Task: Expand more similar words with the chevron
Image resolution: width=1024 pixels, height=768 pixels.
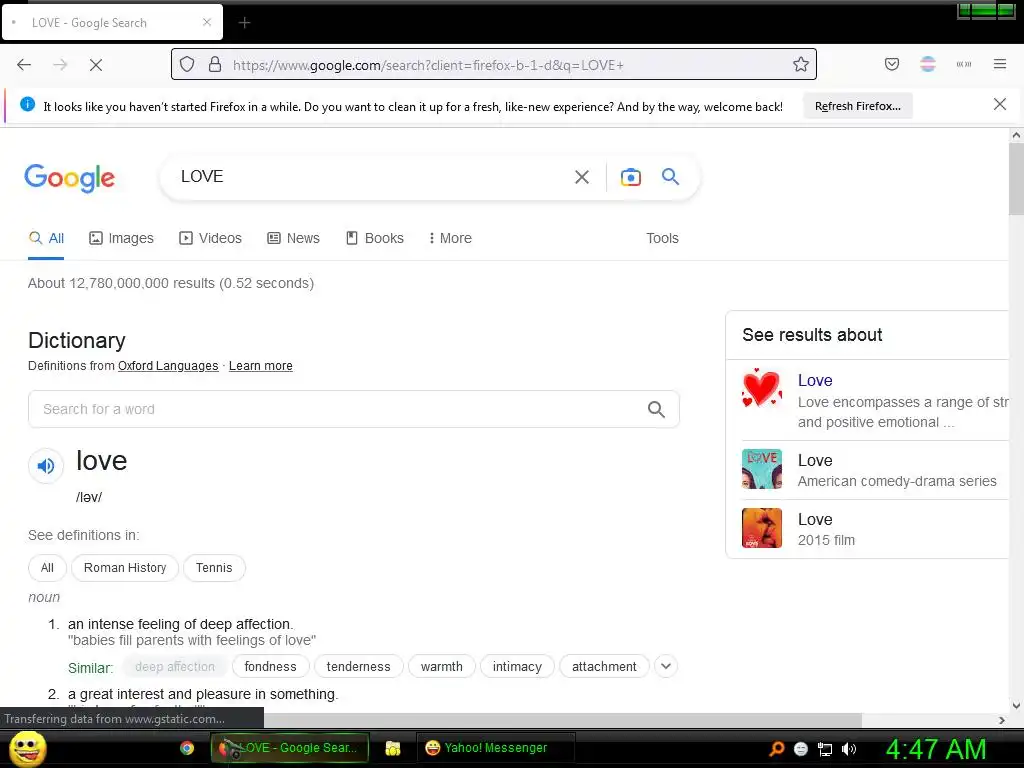Action: click(665, 667)
